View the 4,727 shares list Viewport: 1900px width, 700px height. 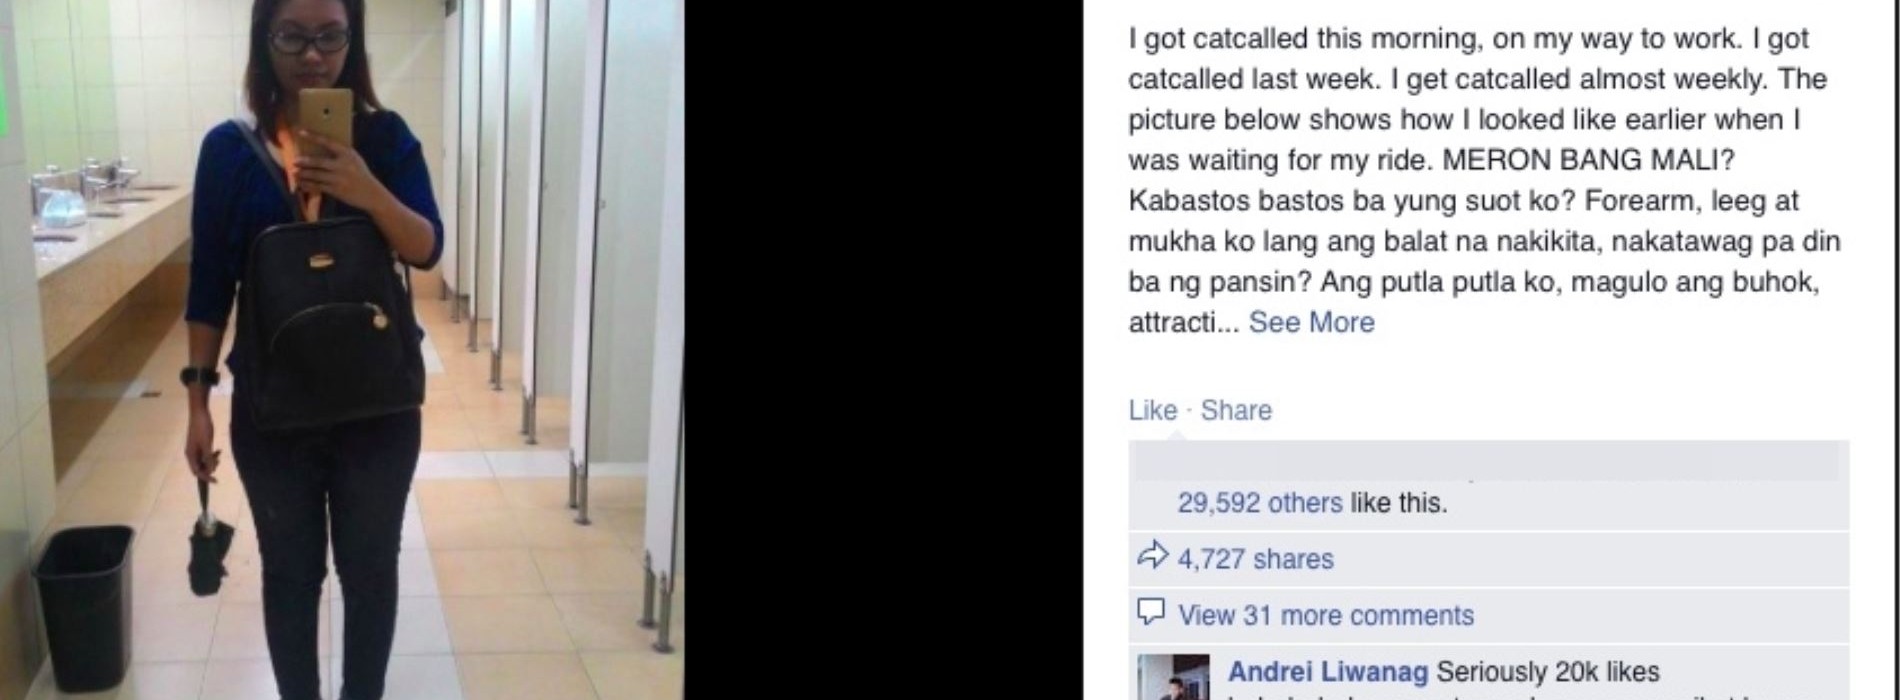[1256, 558]
